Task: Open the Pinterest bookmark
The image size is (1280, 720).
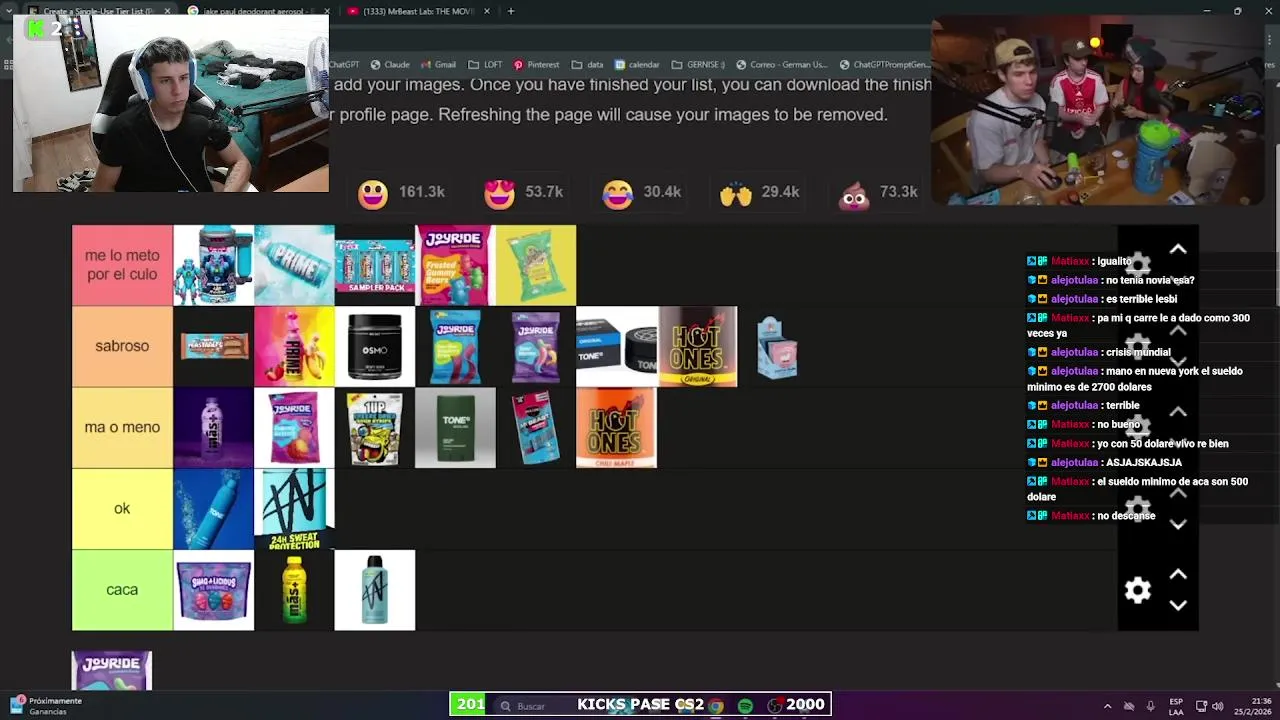Action: pyautogui.click(x=536, y=64)
